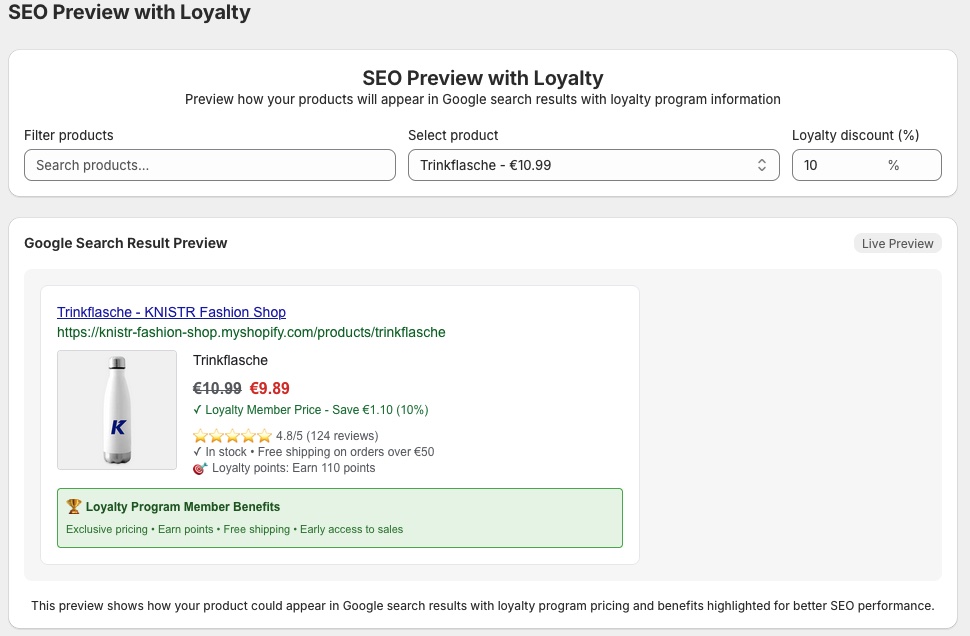Click the chevron arrows in product selector
The image size is (970, 636).
[761, 165]
